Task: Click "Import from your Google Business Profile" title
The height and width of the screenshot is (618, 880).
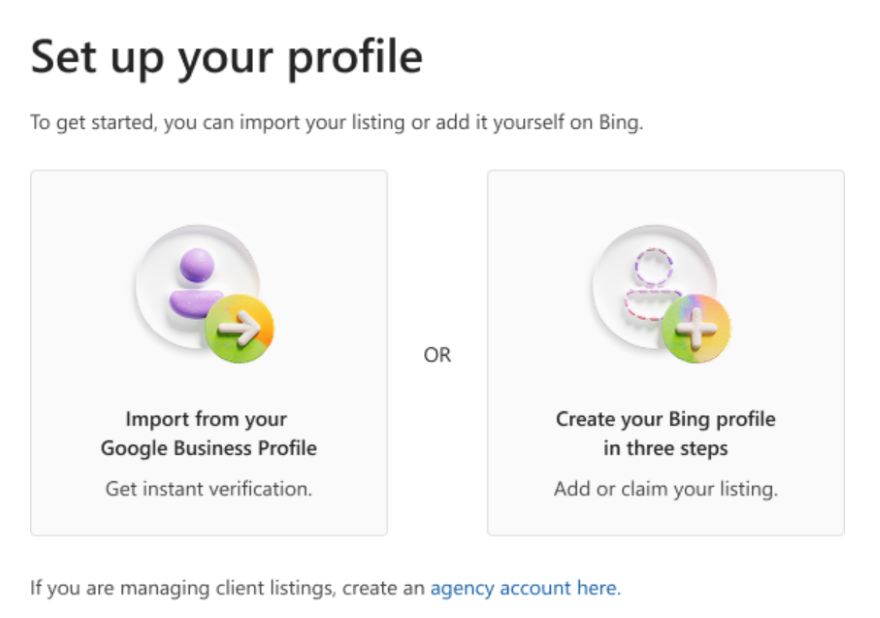Action: [x=208, y=433]
